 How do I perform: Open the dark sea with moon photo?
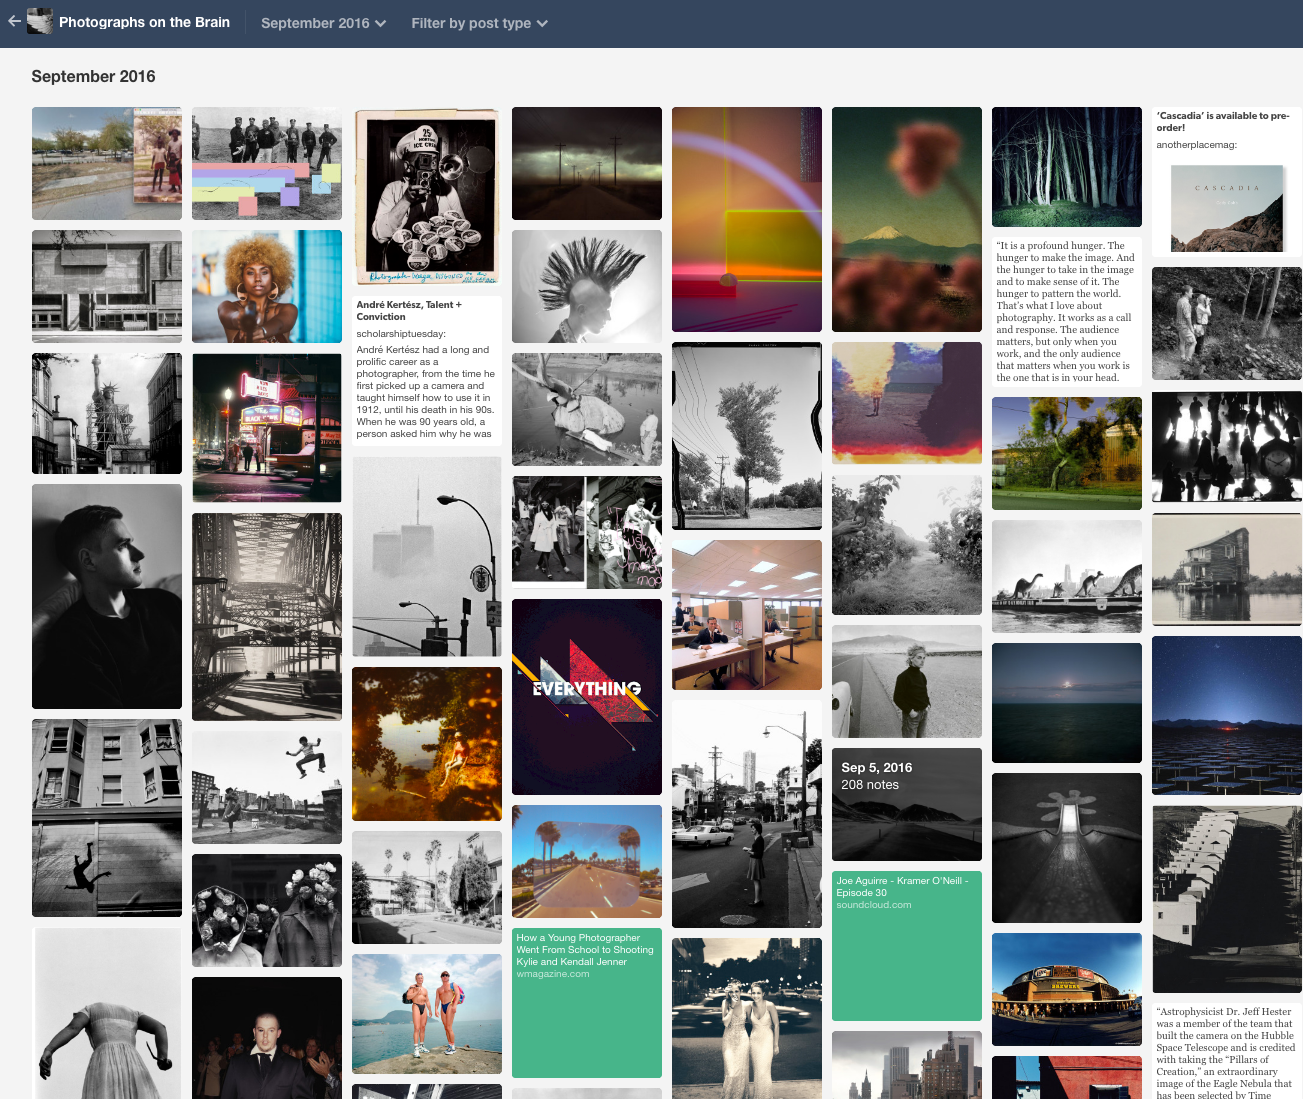coord(1067,703)
